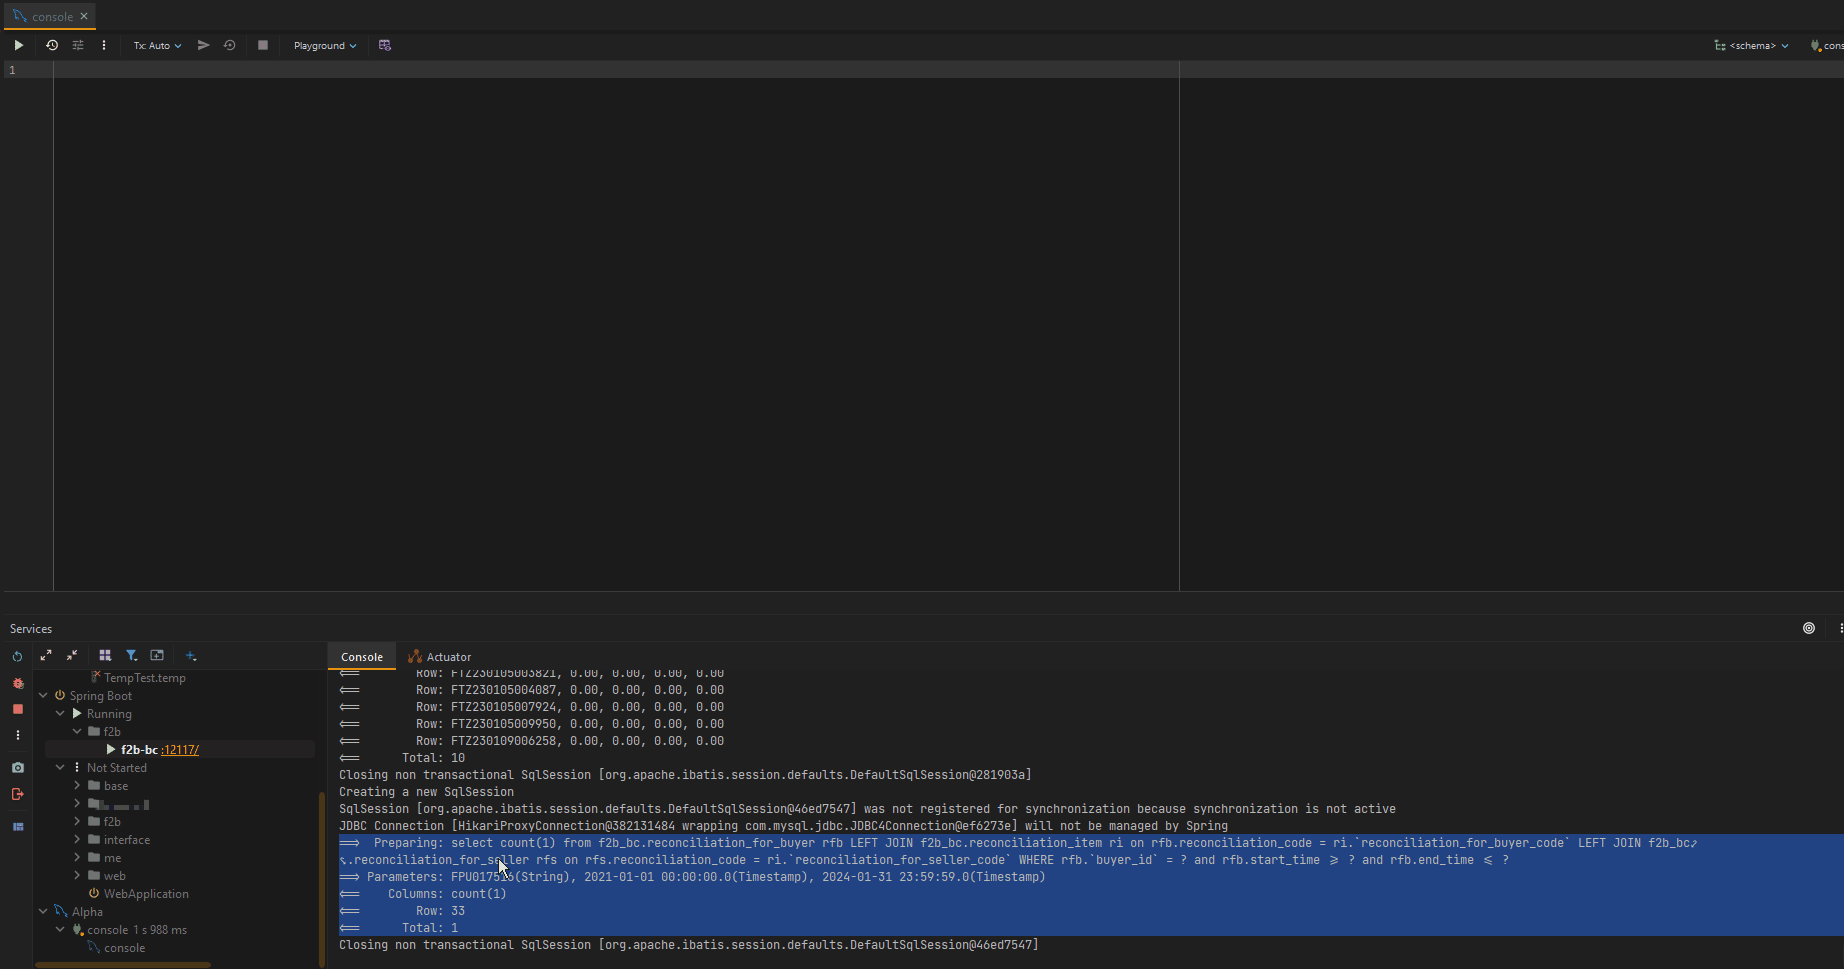This screenshot has width=1844, height=969.
Task: Click log row FTZ230105009950
Action: click(570, 724)
